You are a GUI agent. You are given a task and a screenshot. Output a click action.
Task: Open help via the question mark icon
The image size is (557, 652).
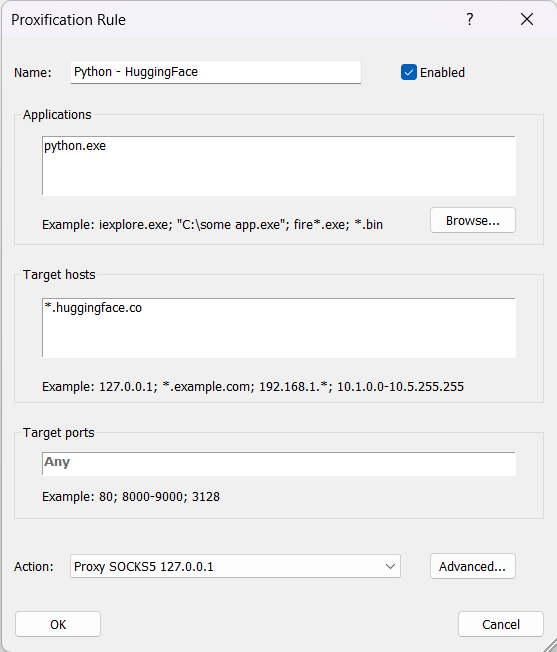(470, 19)
